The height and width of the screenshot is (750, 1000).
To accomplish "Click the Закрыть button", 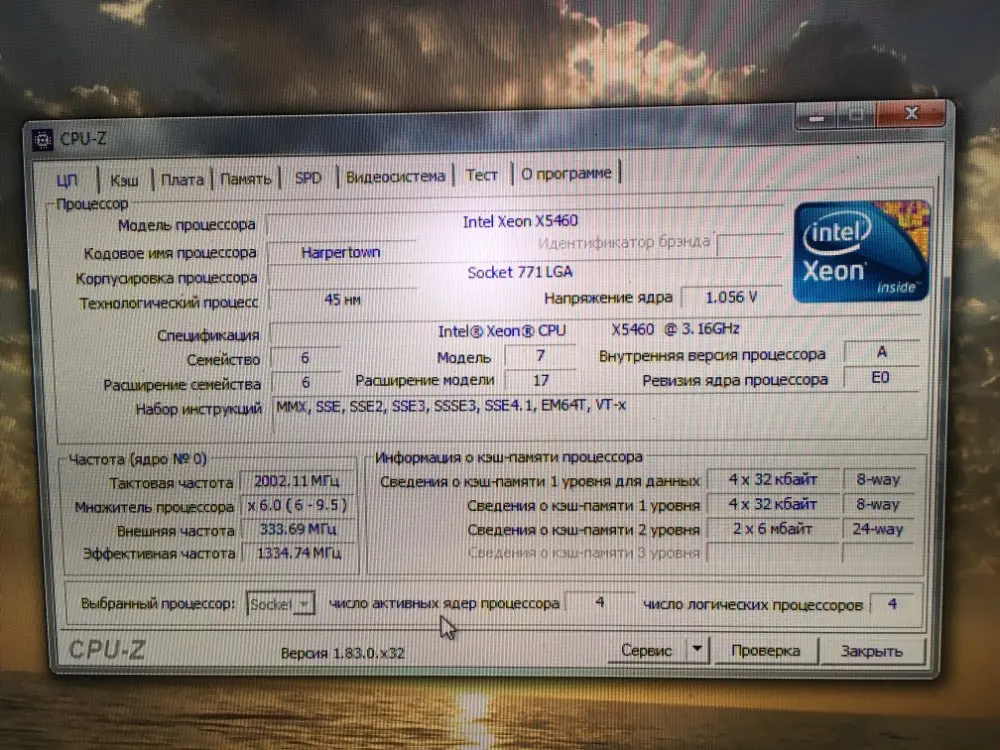I will pyautogui.click(x=871, y=651).
